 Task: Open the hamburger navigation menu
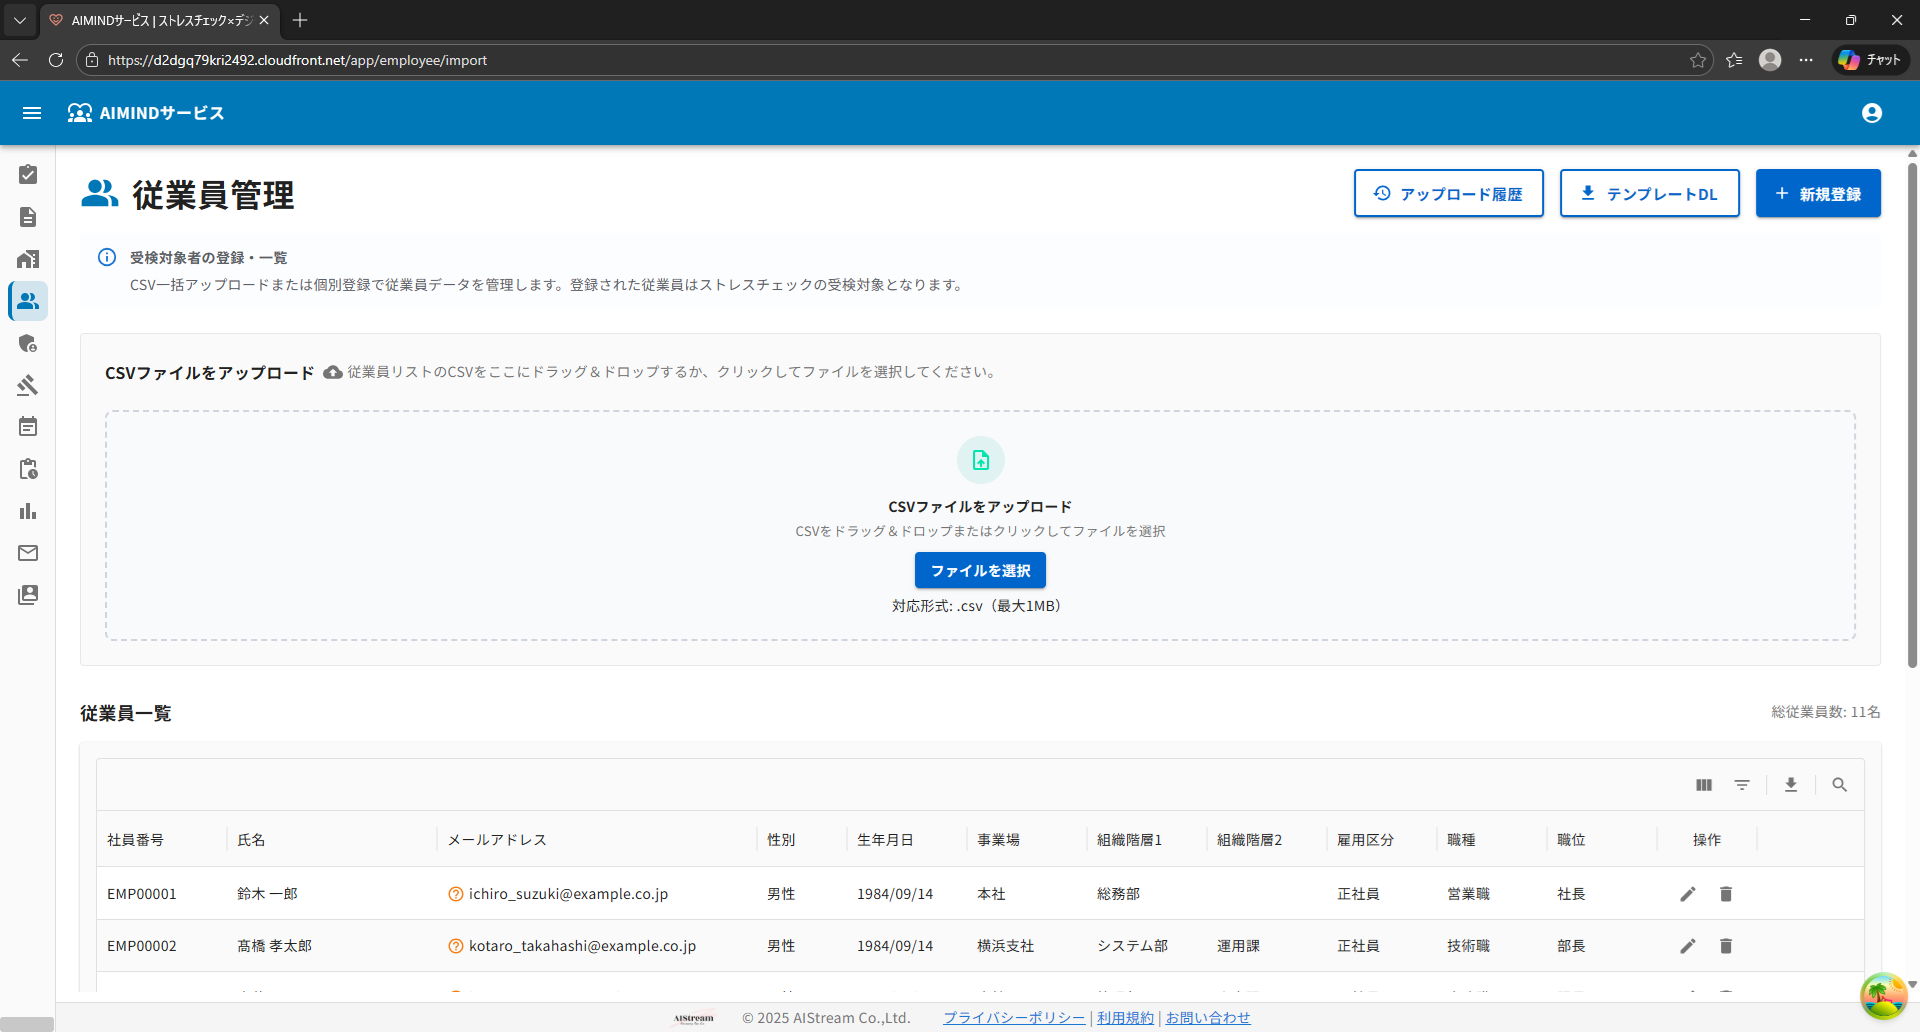pyautogui.click(x=32, y=113)
